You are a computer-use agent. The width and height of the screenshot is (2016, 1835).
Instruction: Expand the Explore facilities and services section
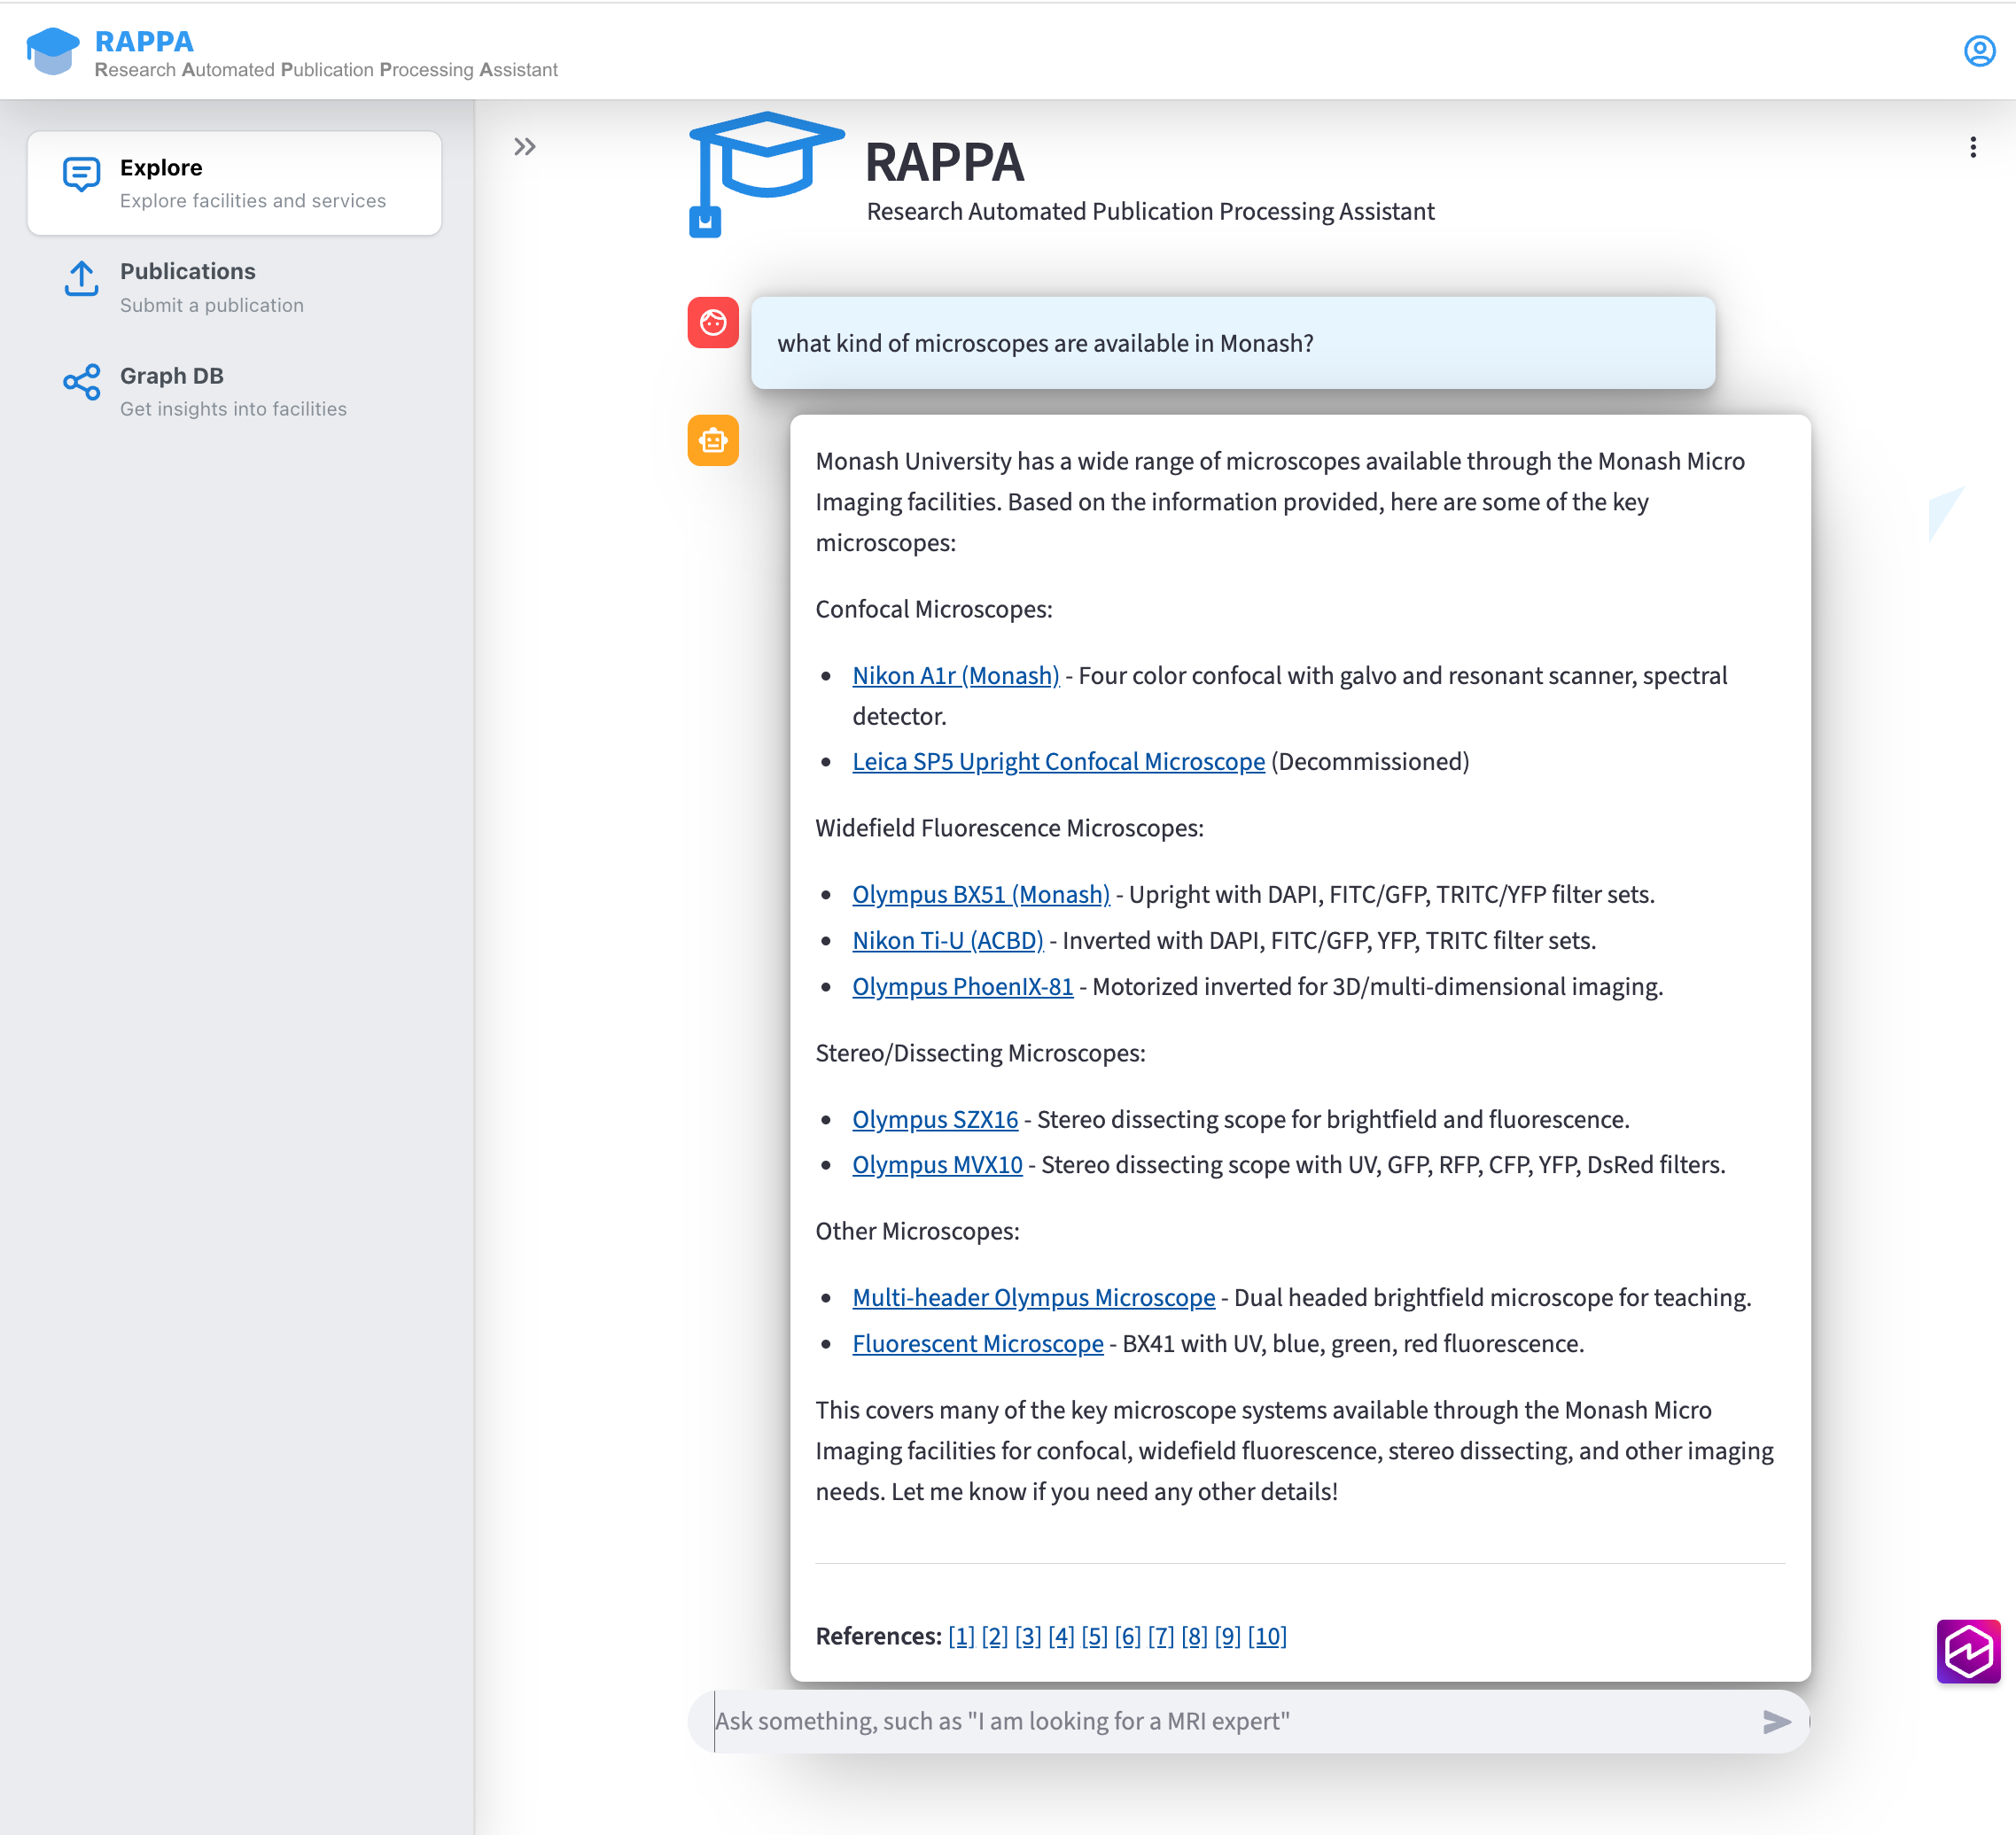point(233,183)
